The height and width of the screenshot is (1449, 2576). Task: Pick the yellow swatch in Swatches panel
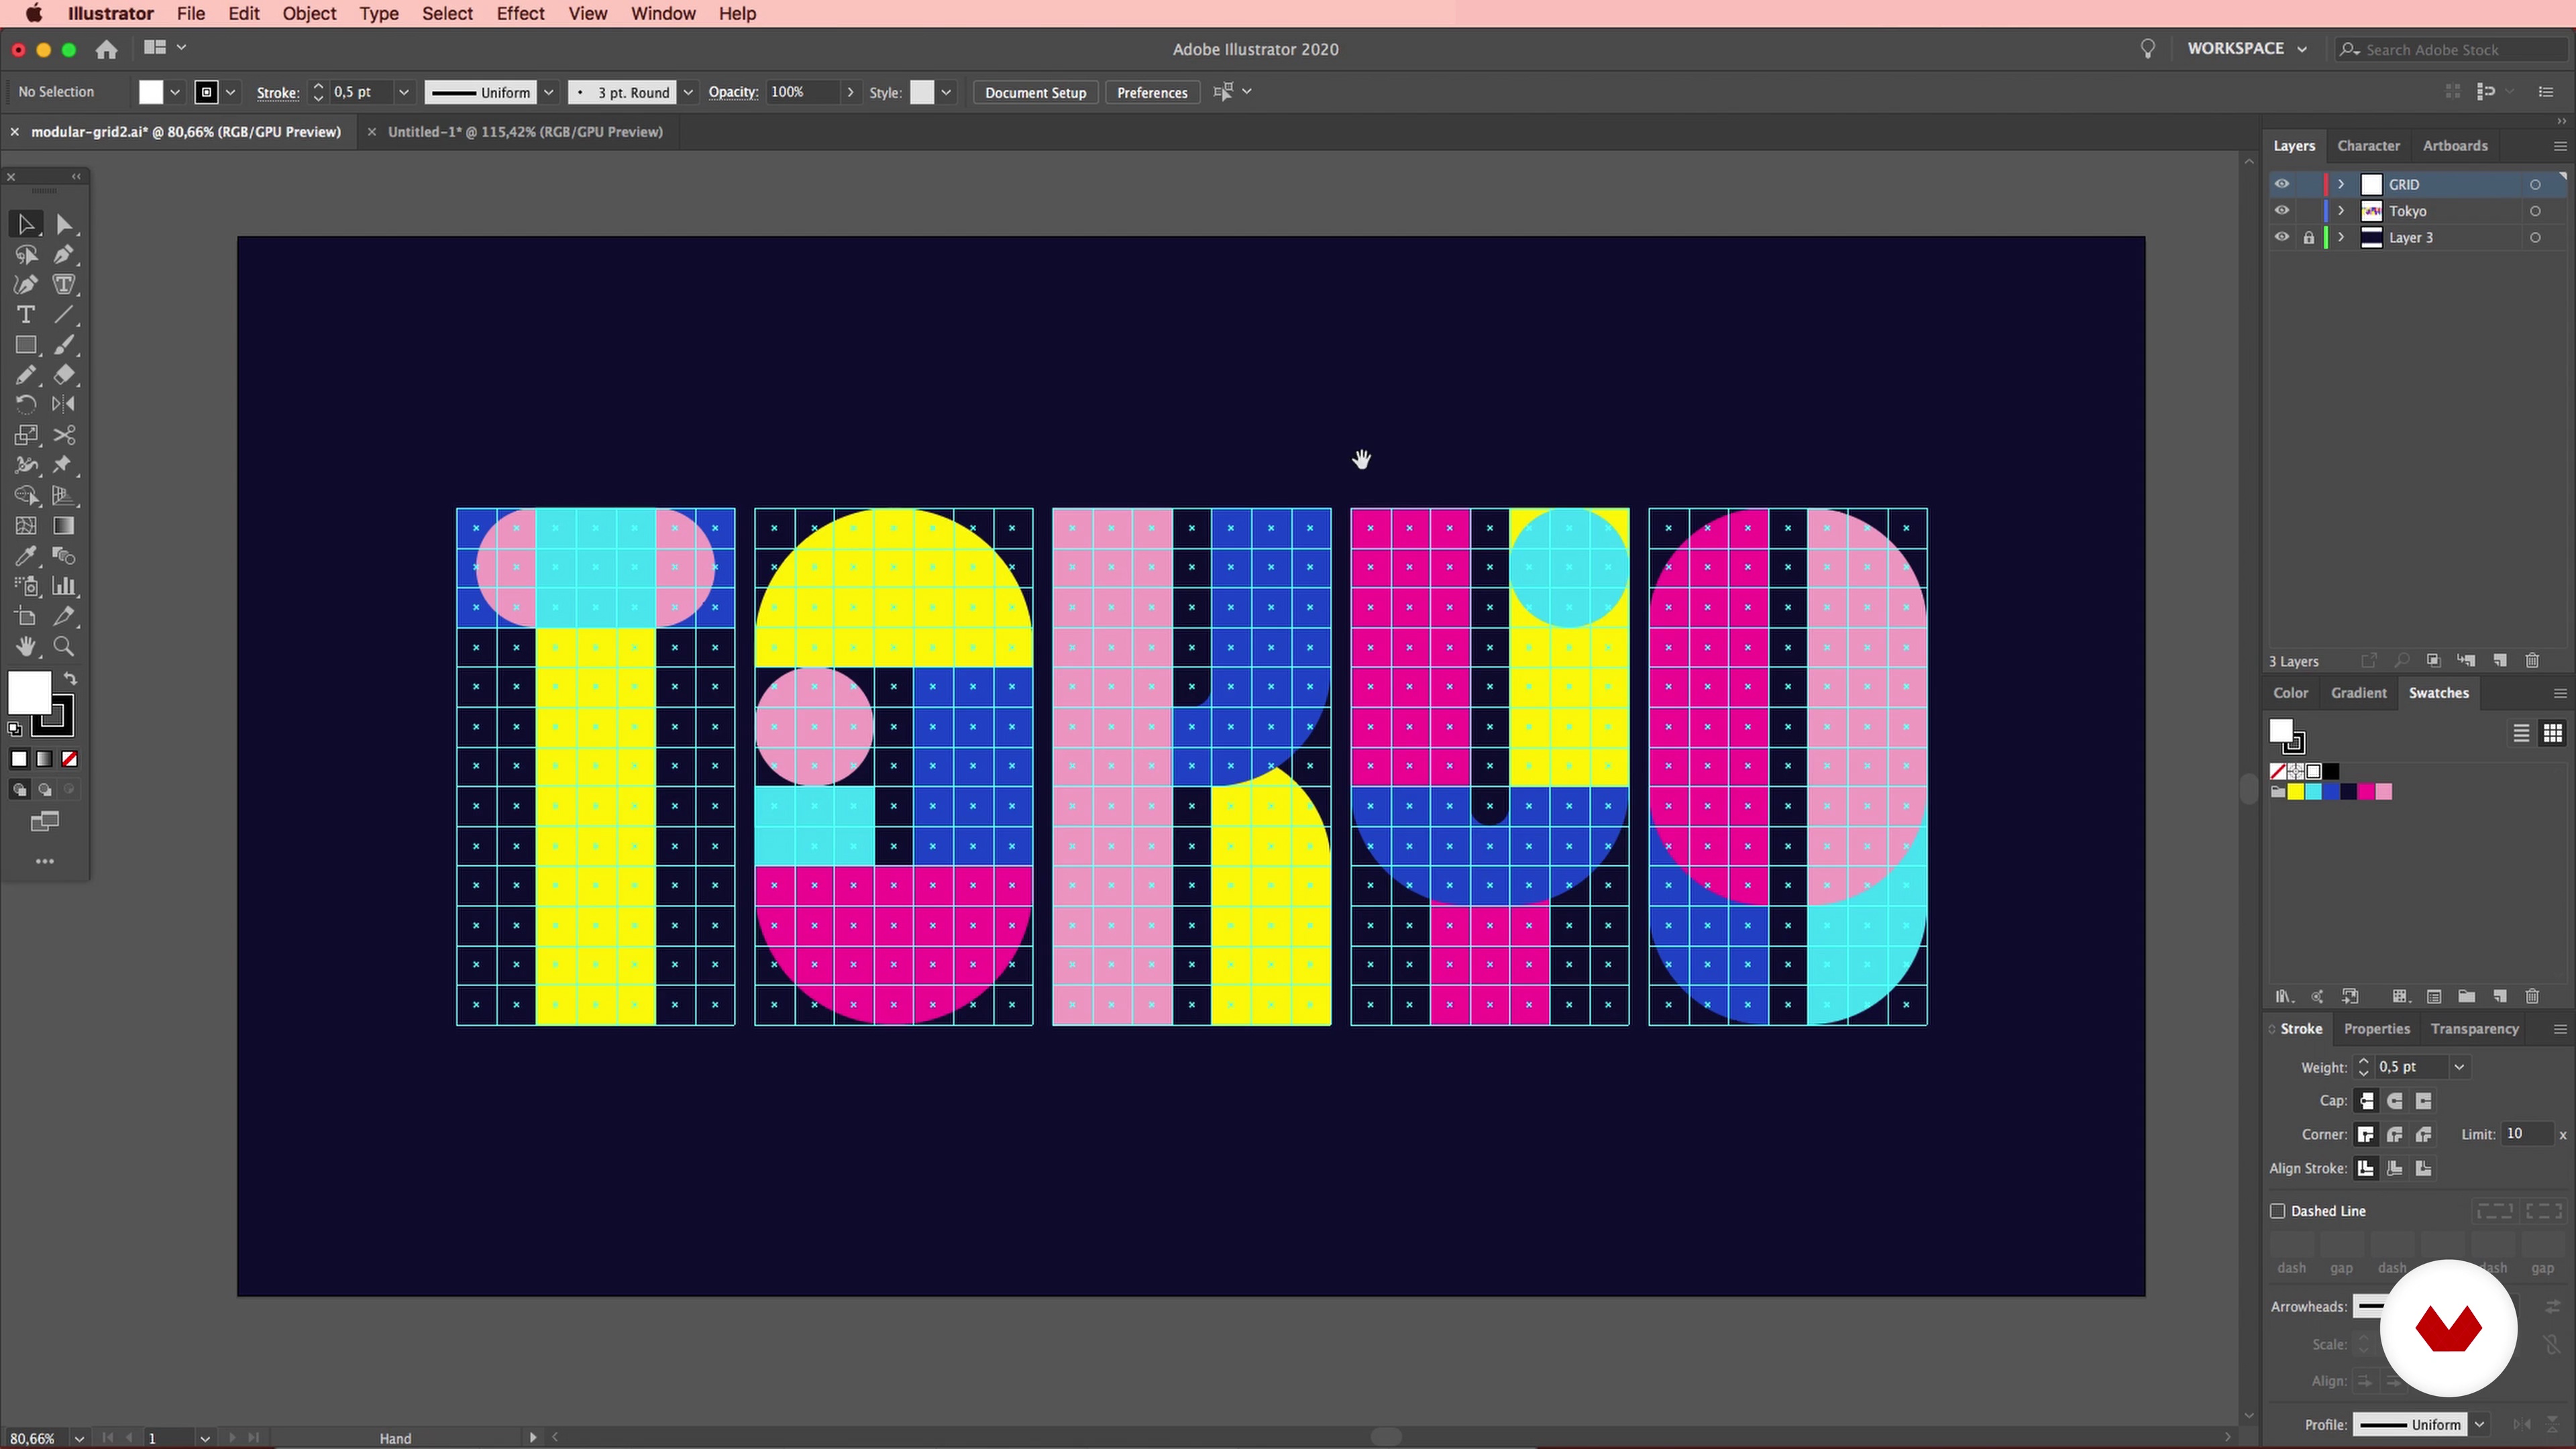[x=2296, y=792]
